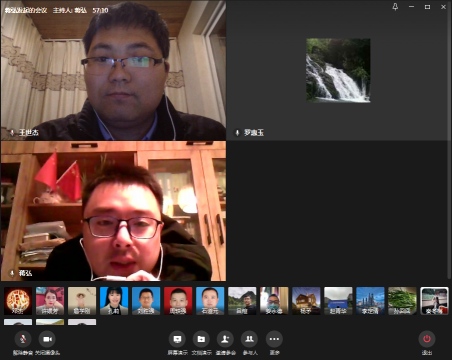Viewport: 452px width, 360px height.
Task: Select the bottom-left video with red flags
Action: coord(113,211)
